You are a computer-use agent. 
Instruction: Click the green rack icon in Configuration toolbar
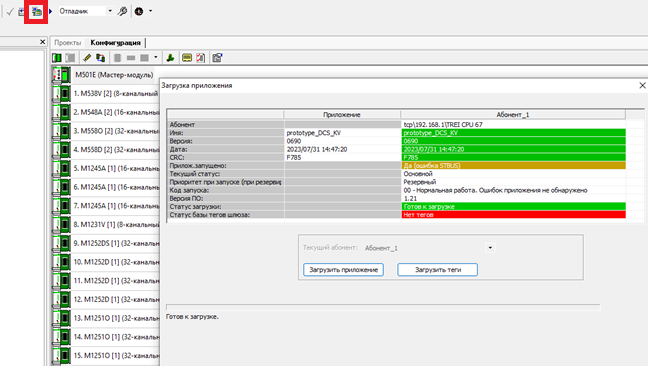(57, 58)
